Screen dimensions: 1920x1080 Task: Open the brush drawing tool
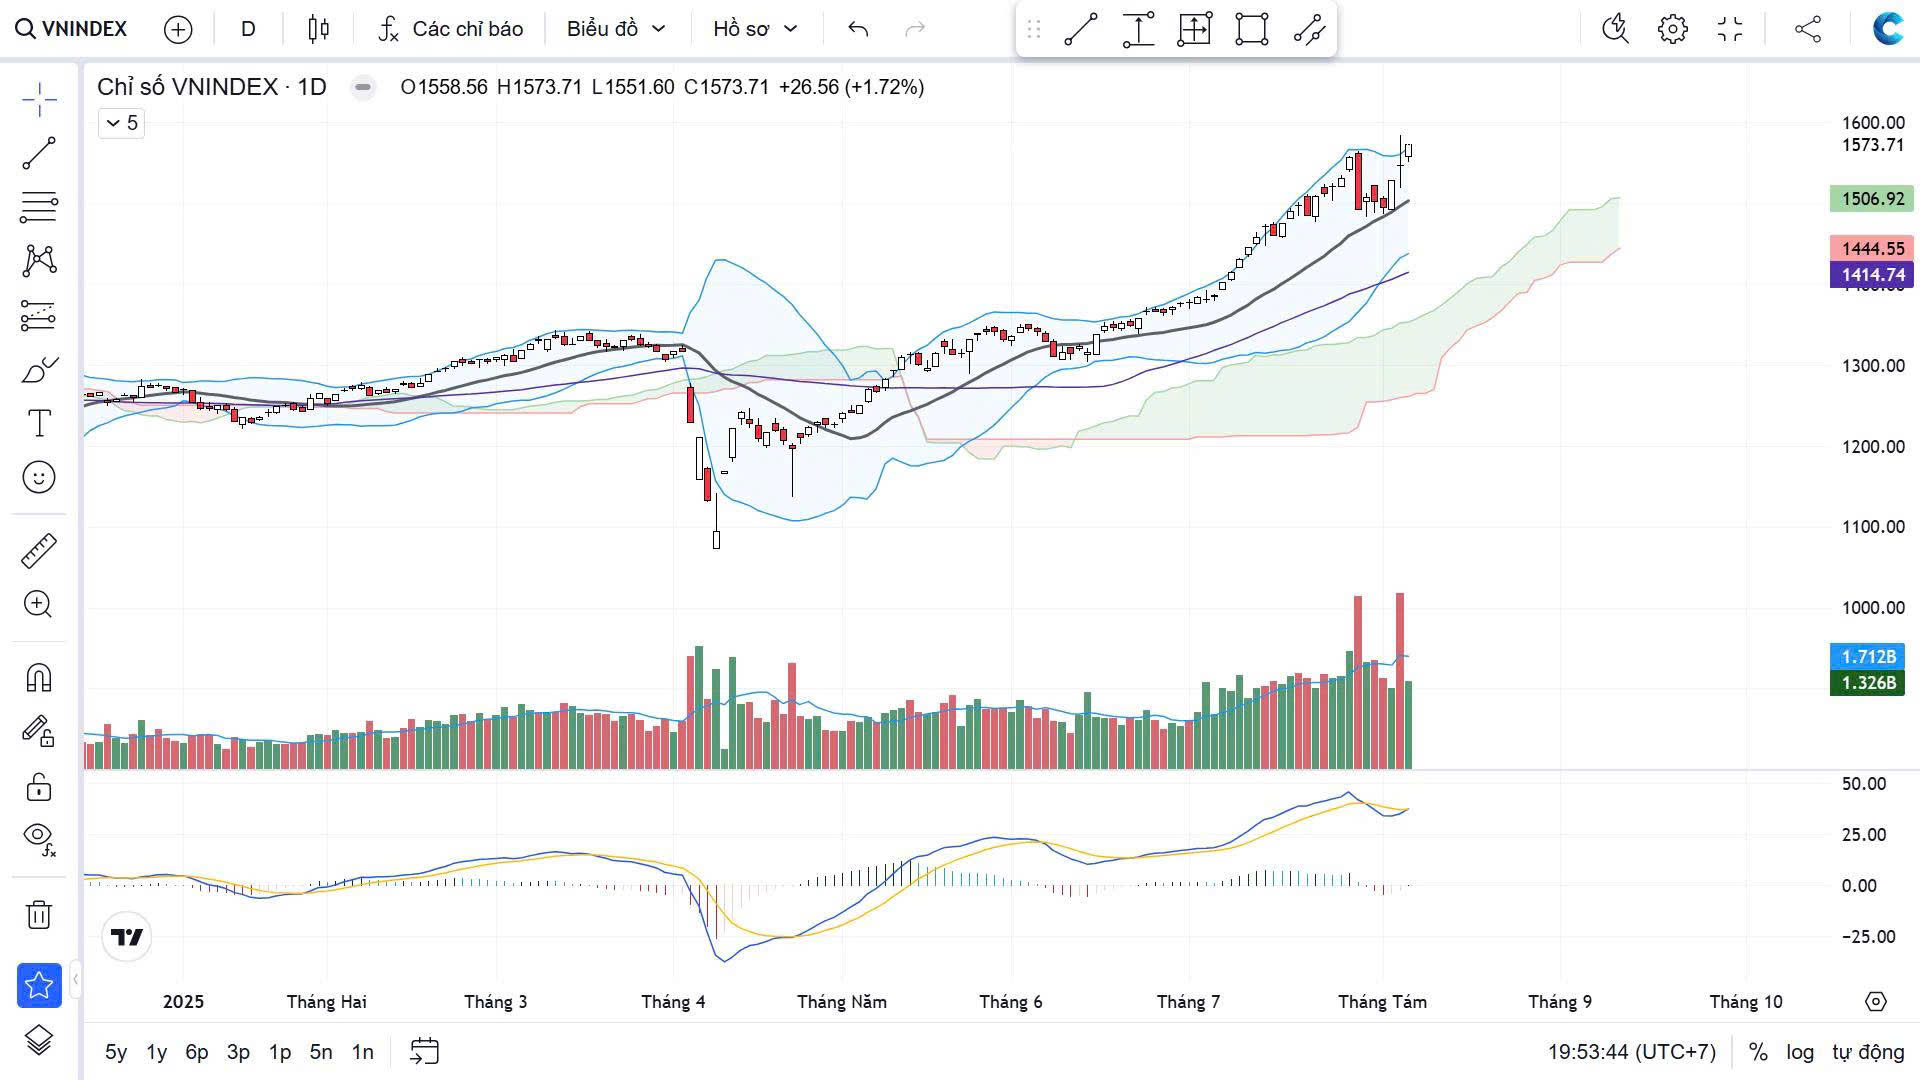click(x=39, y=371)
